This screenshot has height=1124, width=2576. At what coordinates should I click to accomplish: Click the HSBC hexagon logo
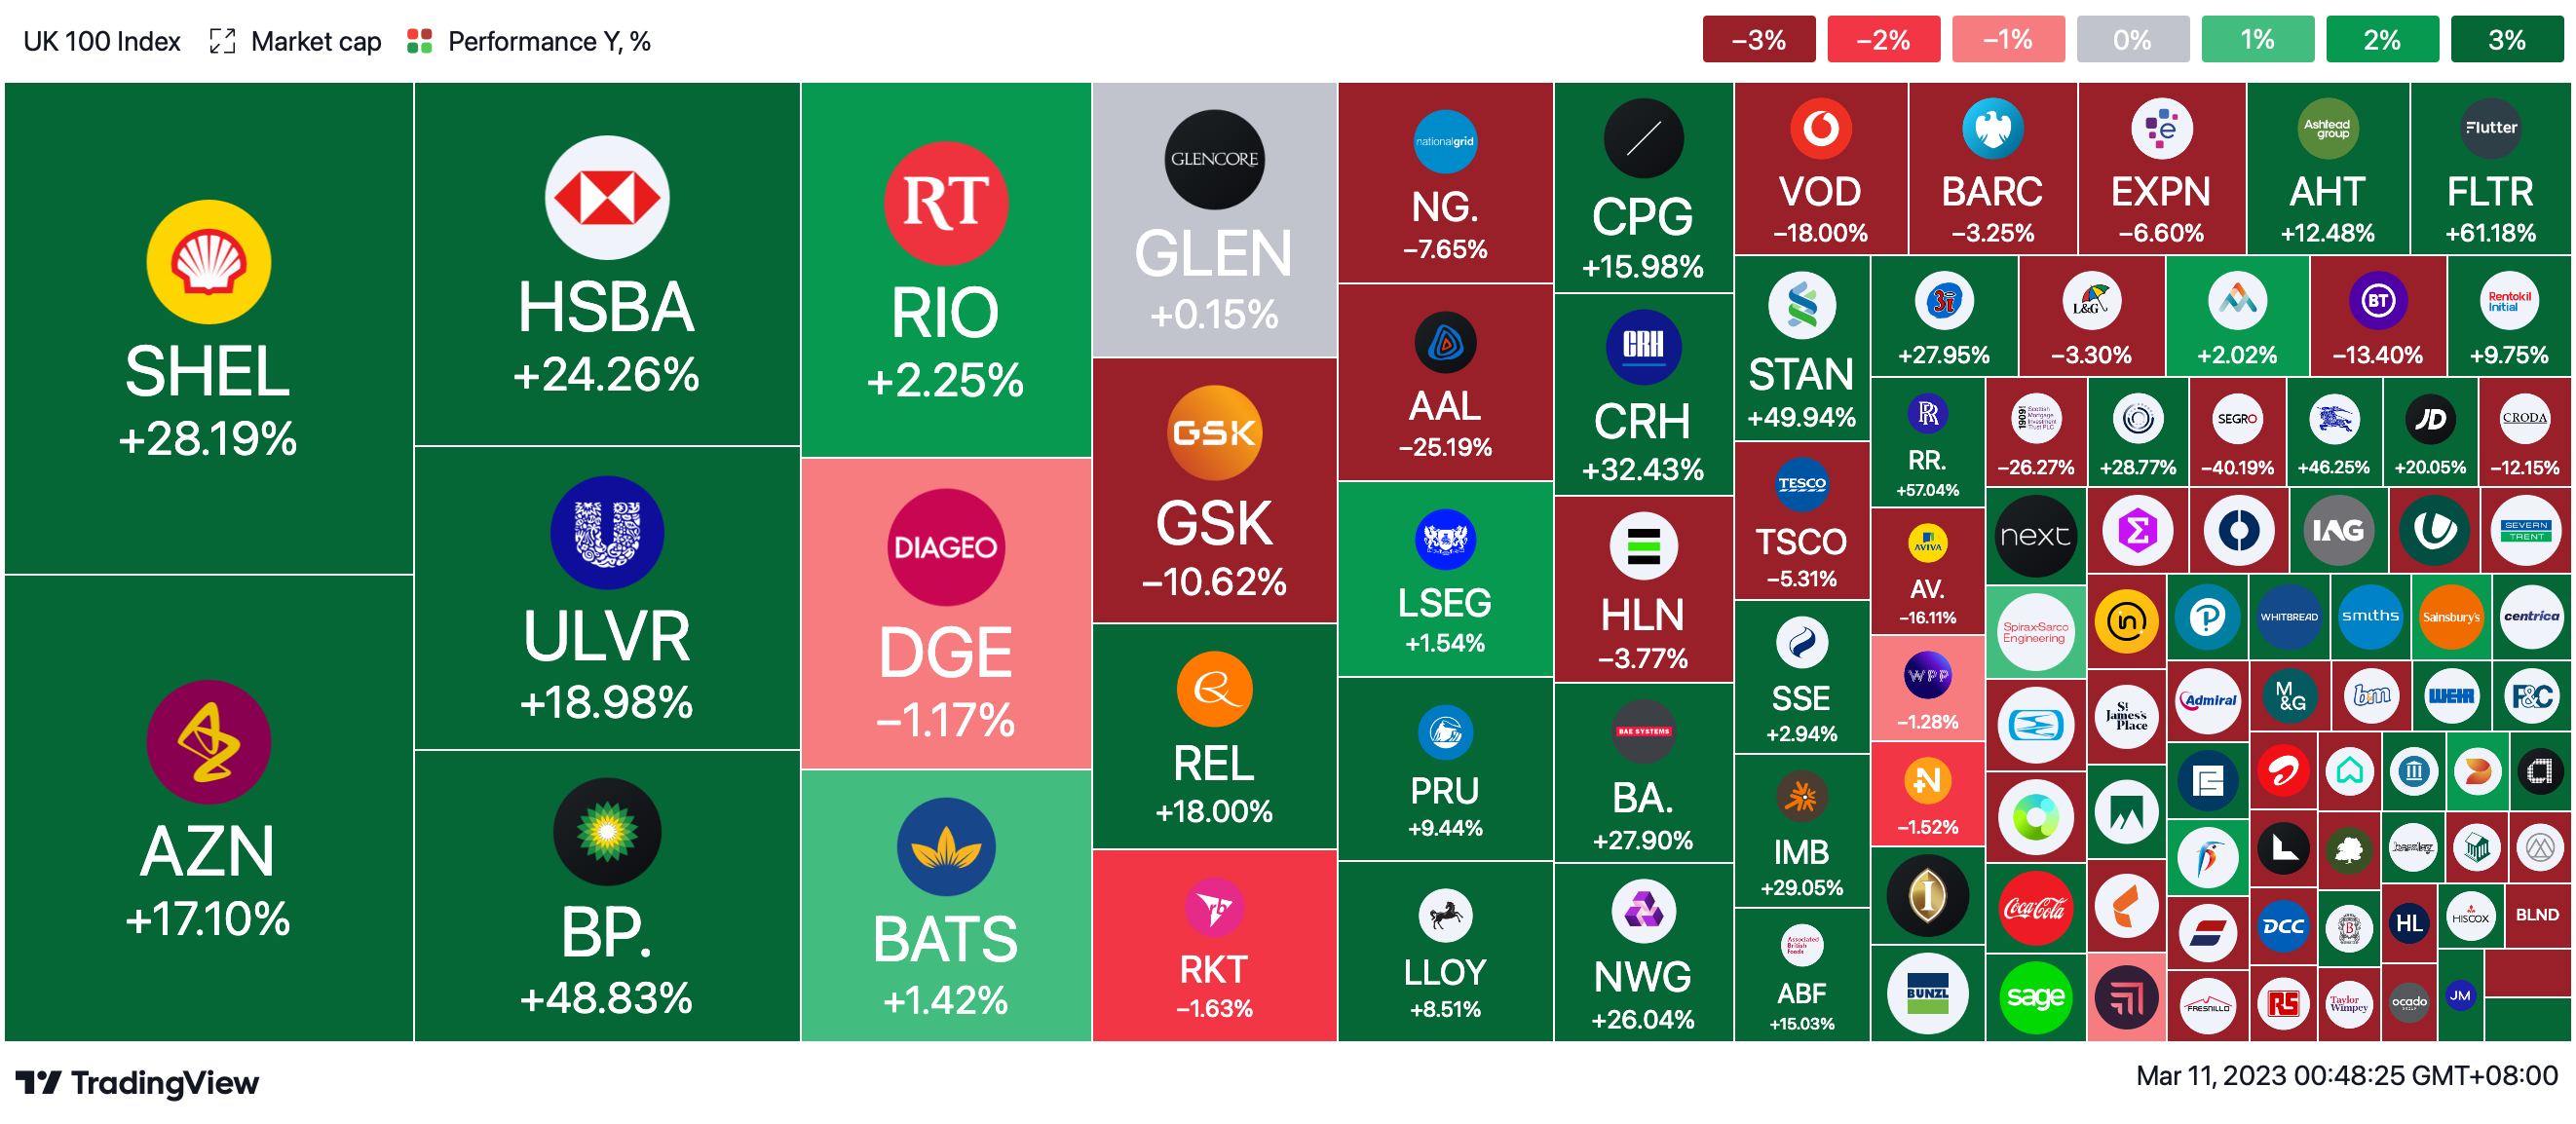pos(607,198)
